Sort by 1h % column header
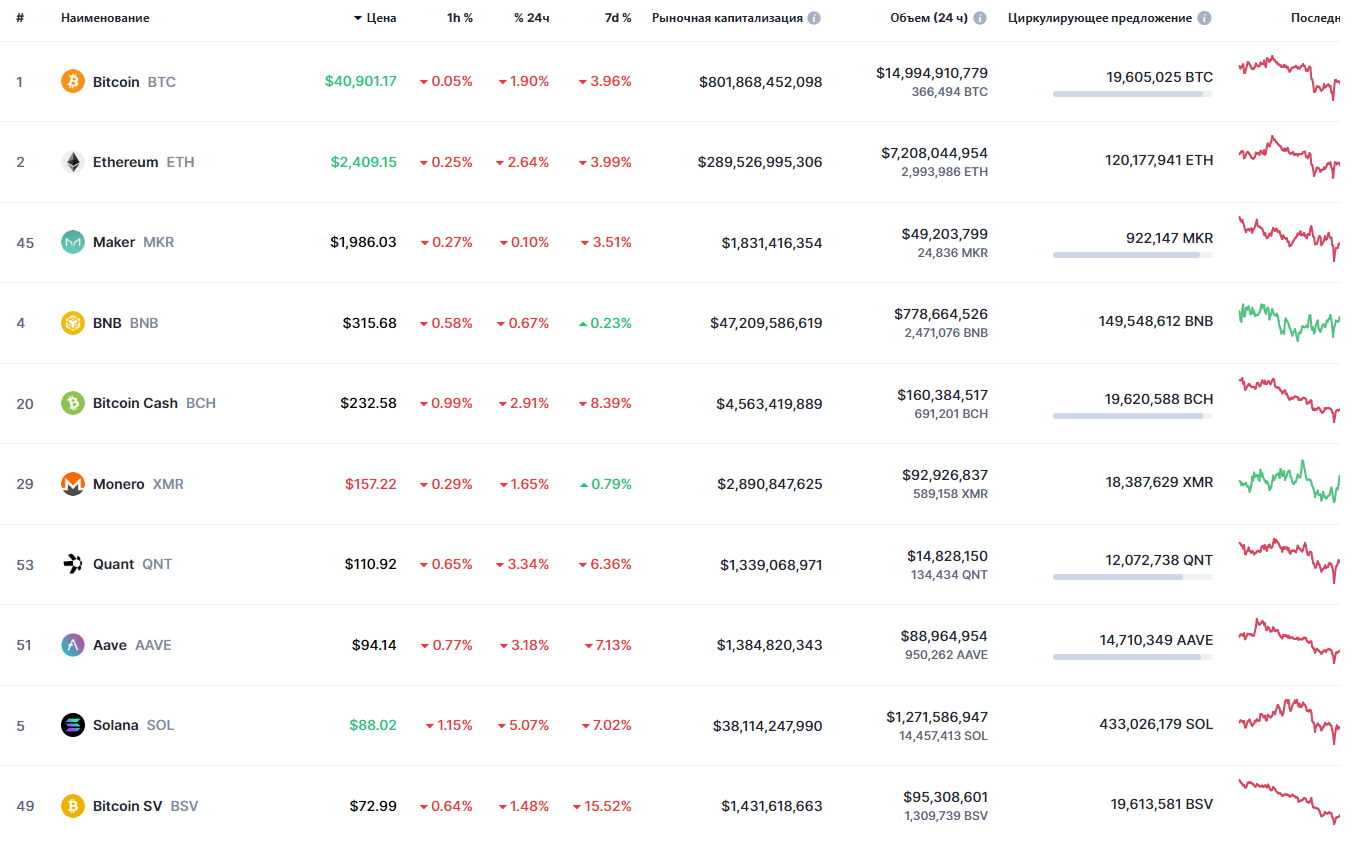The image size is (1359, 843). [x=460, y=18]
